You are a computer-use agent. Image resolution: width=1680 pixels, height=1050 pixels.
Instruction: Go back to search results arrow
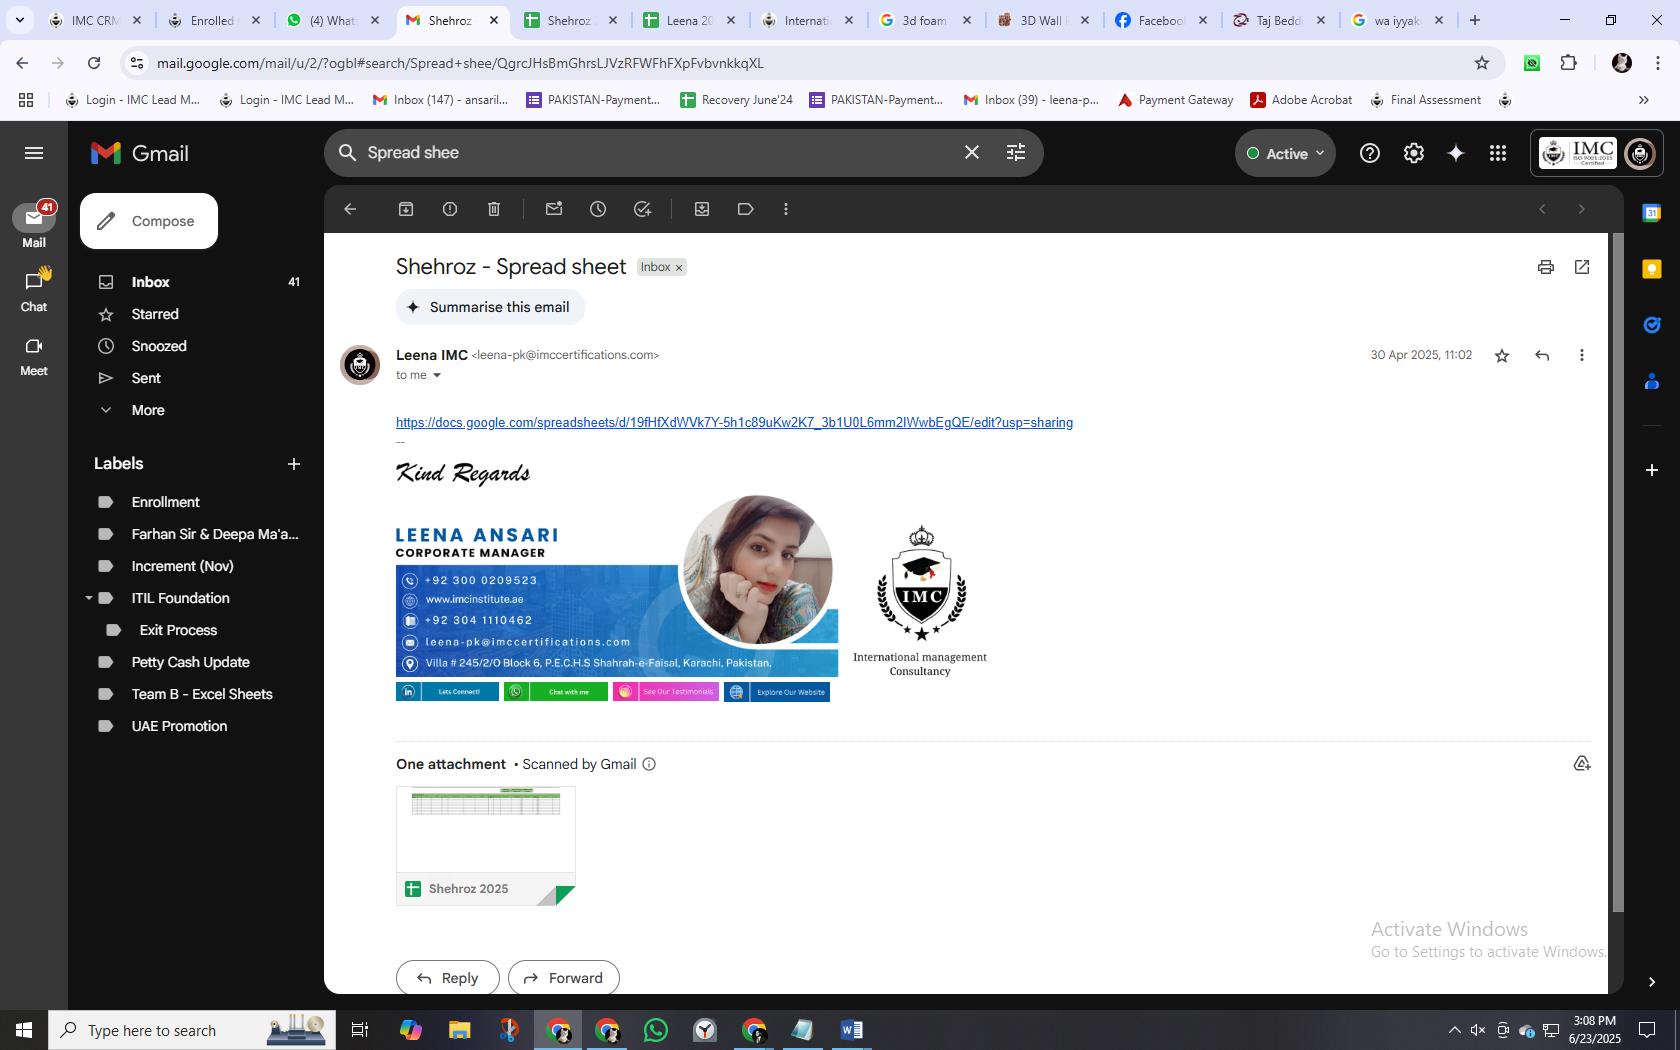[350, 209]
